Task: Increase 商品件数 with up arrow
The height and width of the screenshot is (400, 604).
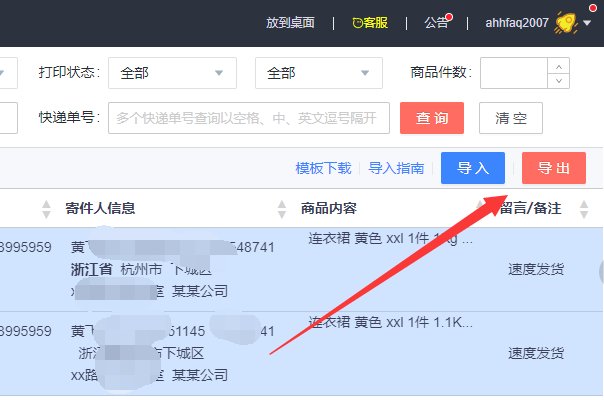Action: [x=559, y=66]
